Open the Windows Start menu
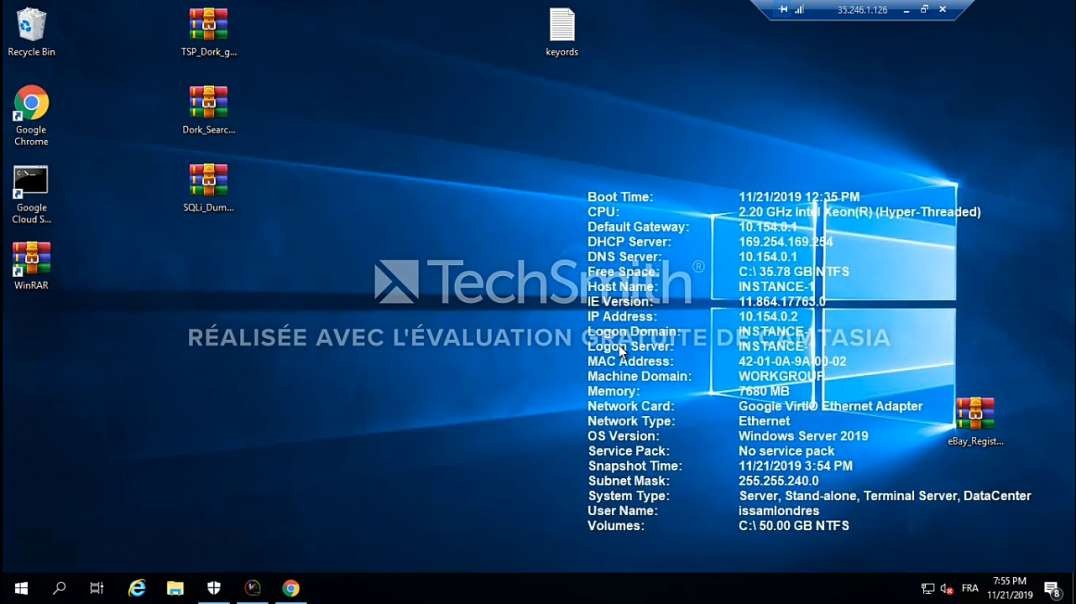Screen dimensions: 1076x604 click(x=21, y=588)
